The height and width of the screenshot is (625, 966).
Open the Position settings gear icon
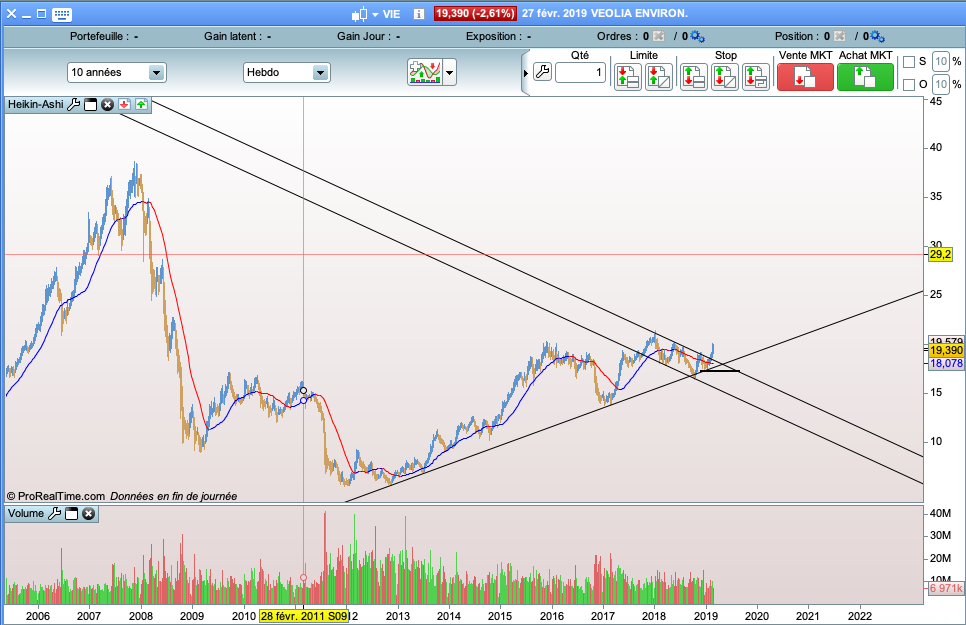pyautogui.click(x=877, y=36)
